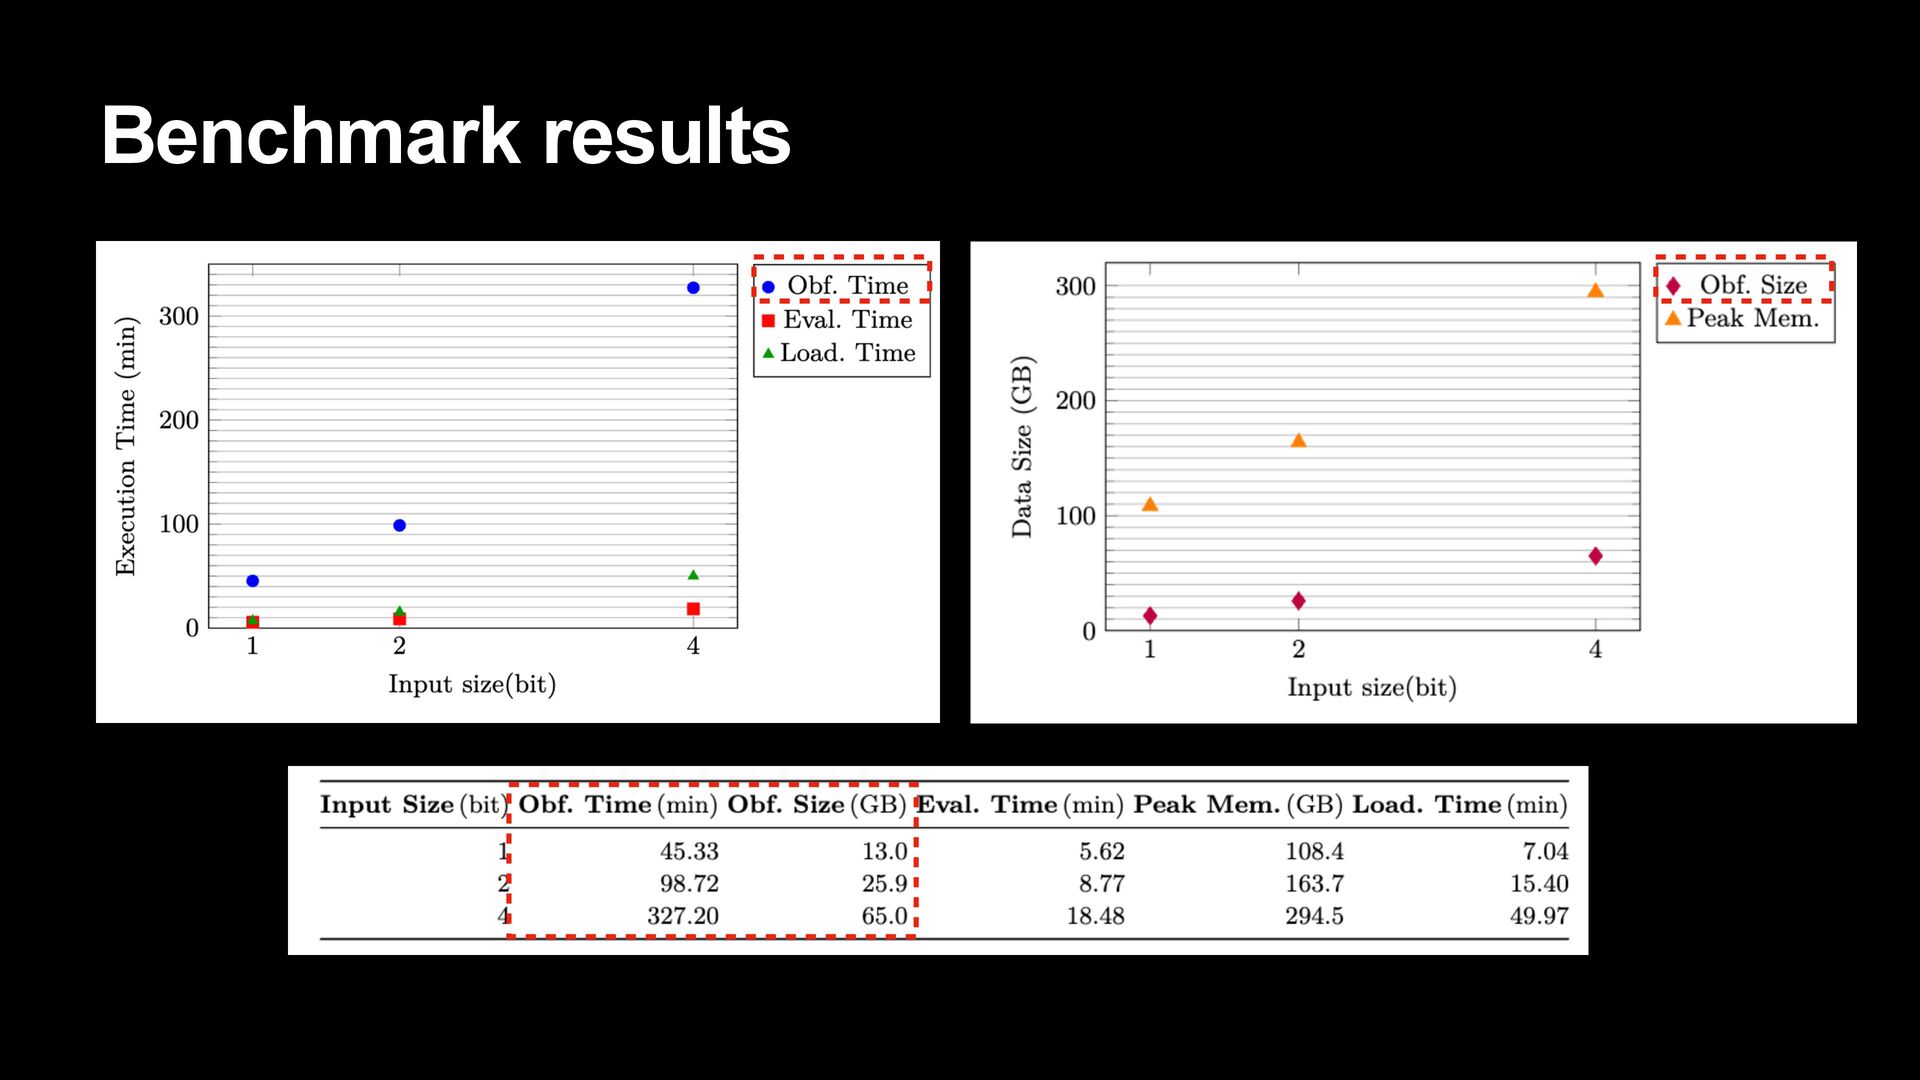This screenshot has width=1920, height=1080.
Task: Click the "Benchmark results" slide title
Action: [x=446, y=137]
